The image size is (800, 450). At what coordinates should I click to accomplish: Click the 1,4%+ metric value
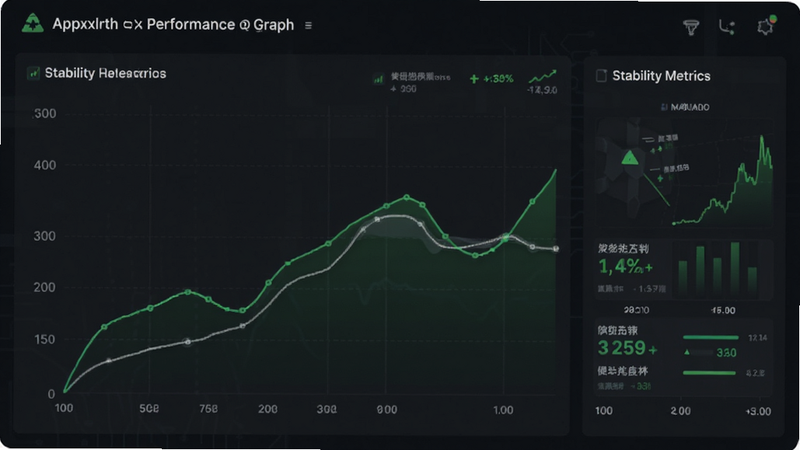click(625, 266)
